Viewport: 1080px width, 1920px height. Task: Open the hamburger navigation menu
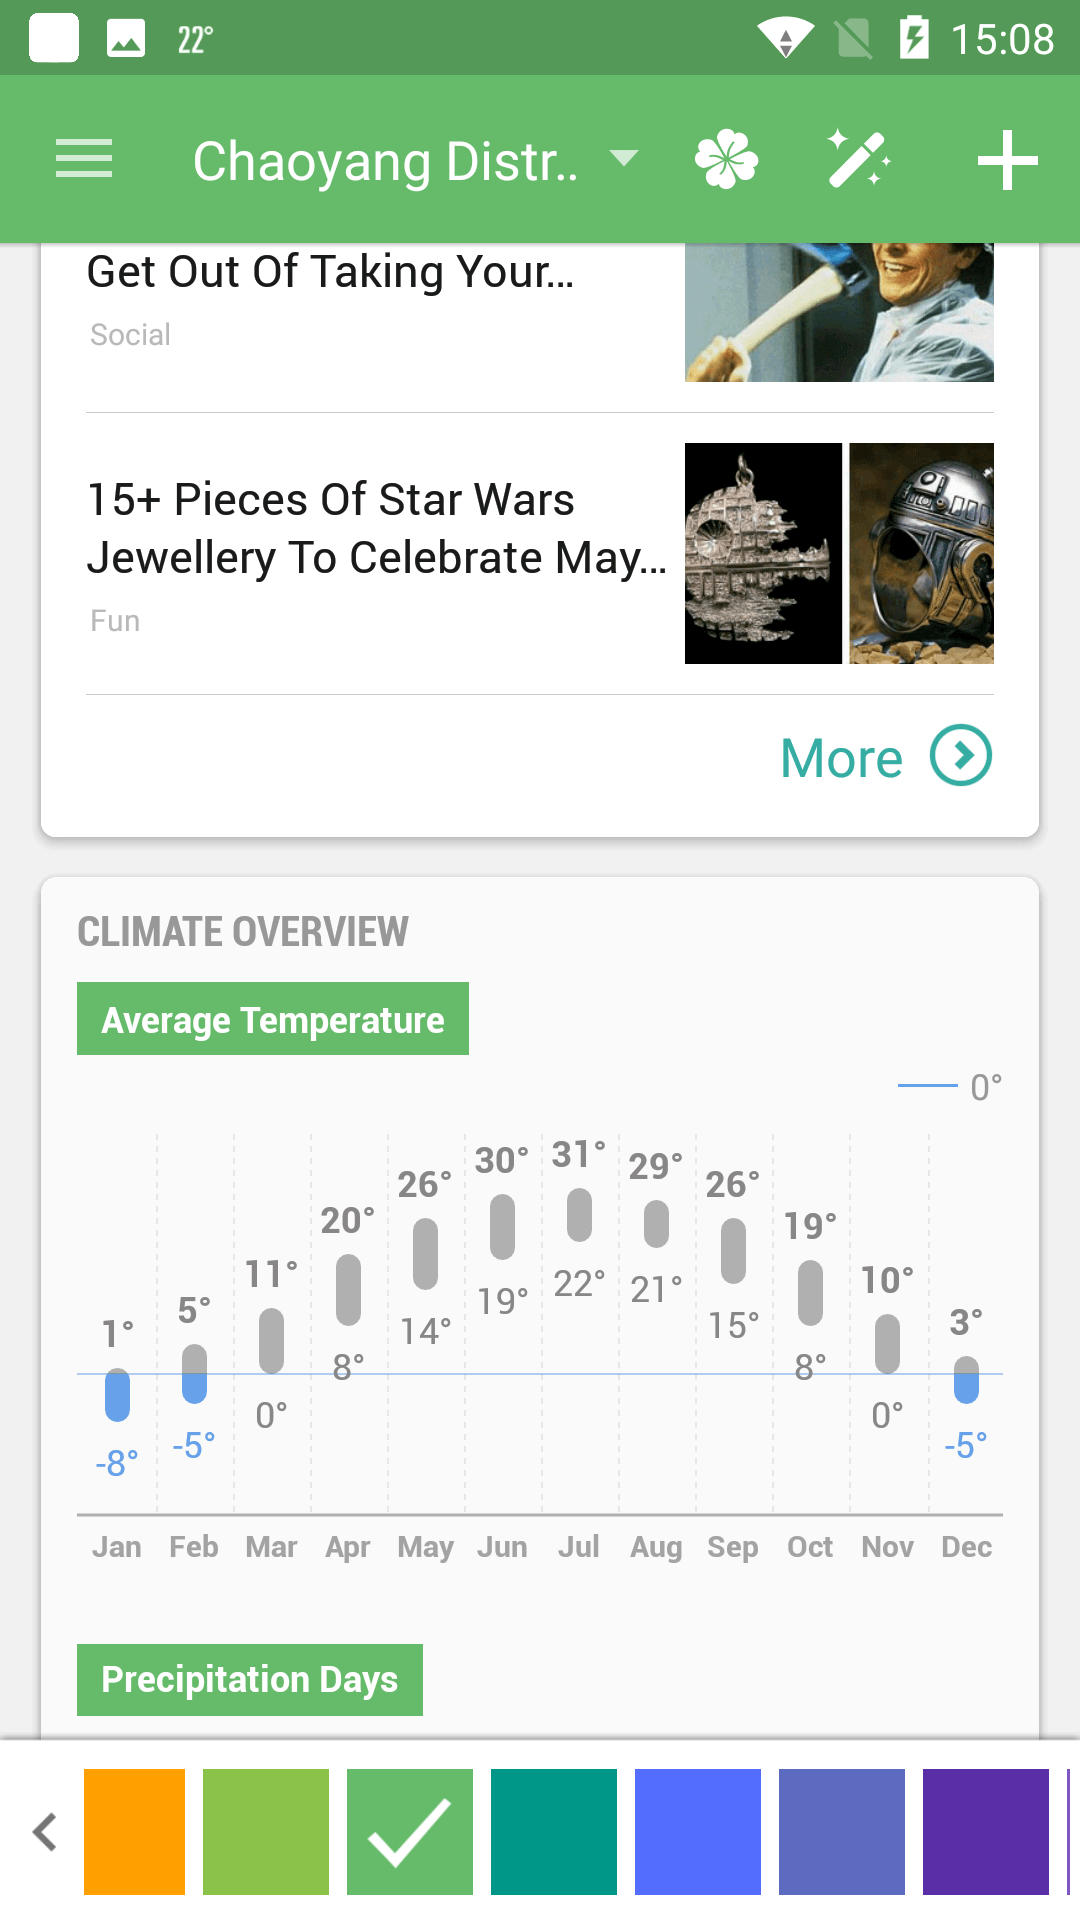tap(84, 160)
